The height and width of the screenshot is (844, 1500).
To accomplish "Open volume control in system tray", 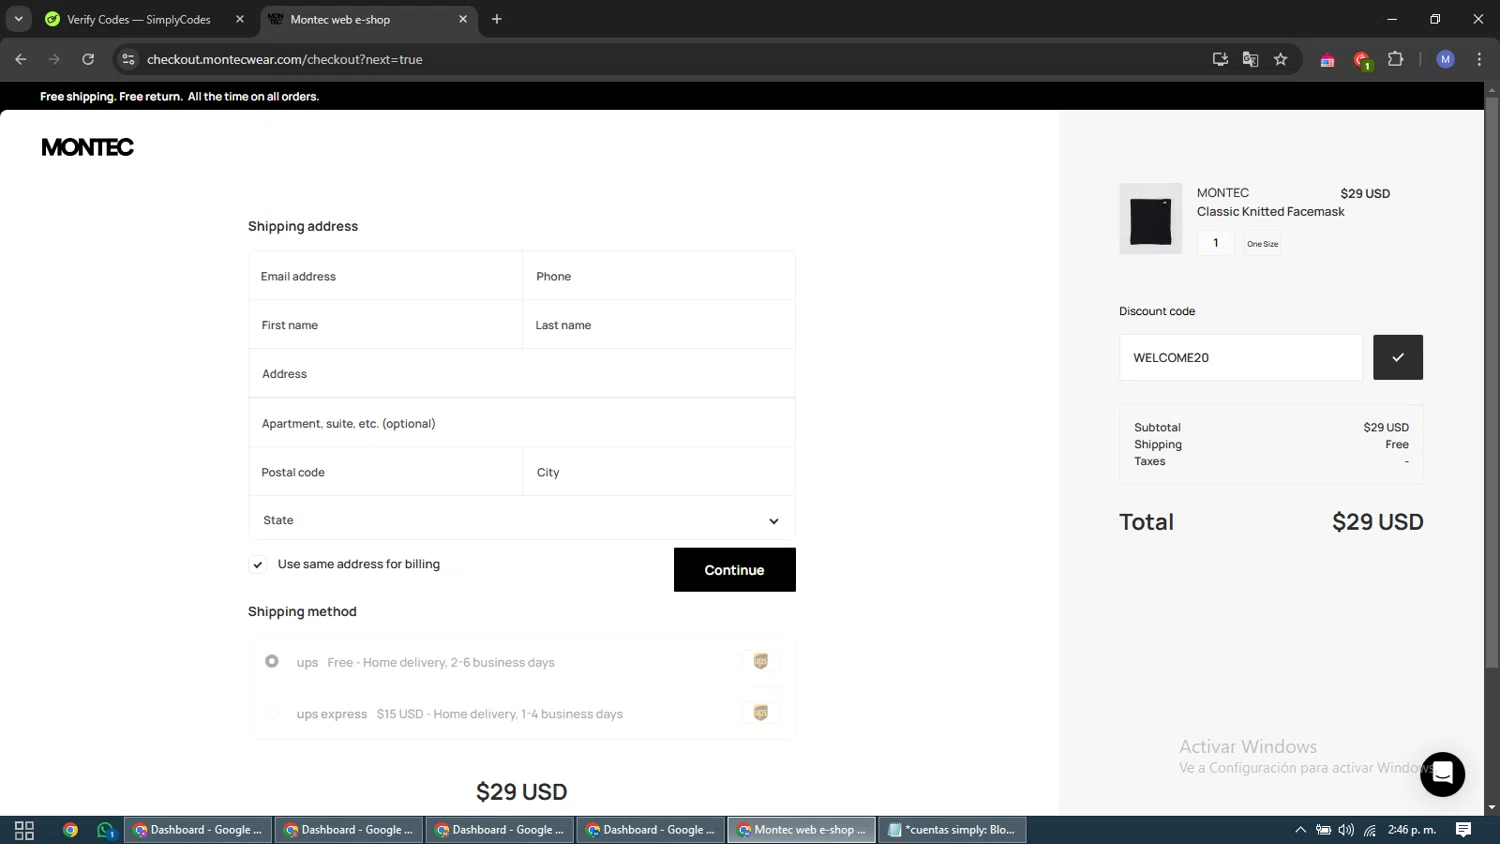I will [x=1346, y=830].
